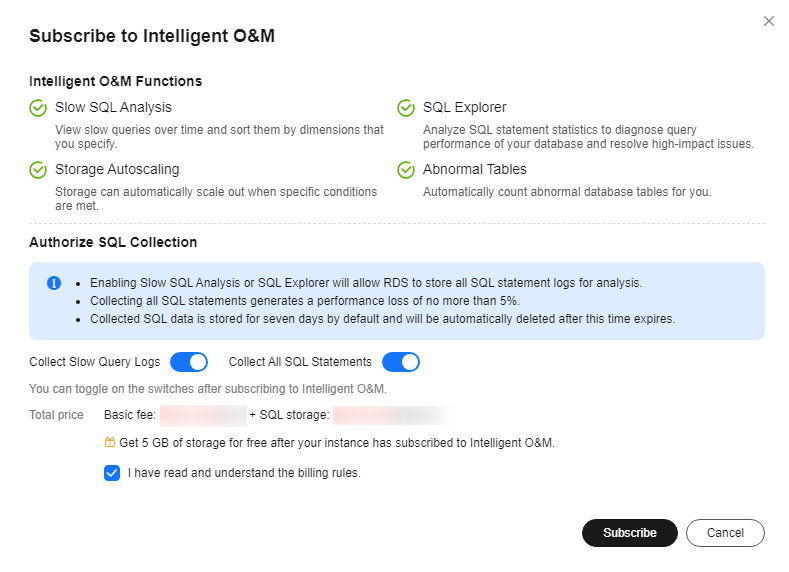Click the Slow SQL Analysis heading

point(113,107)
